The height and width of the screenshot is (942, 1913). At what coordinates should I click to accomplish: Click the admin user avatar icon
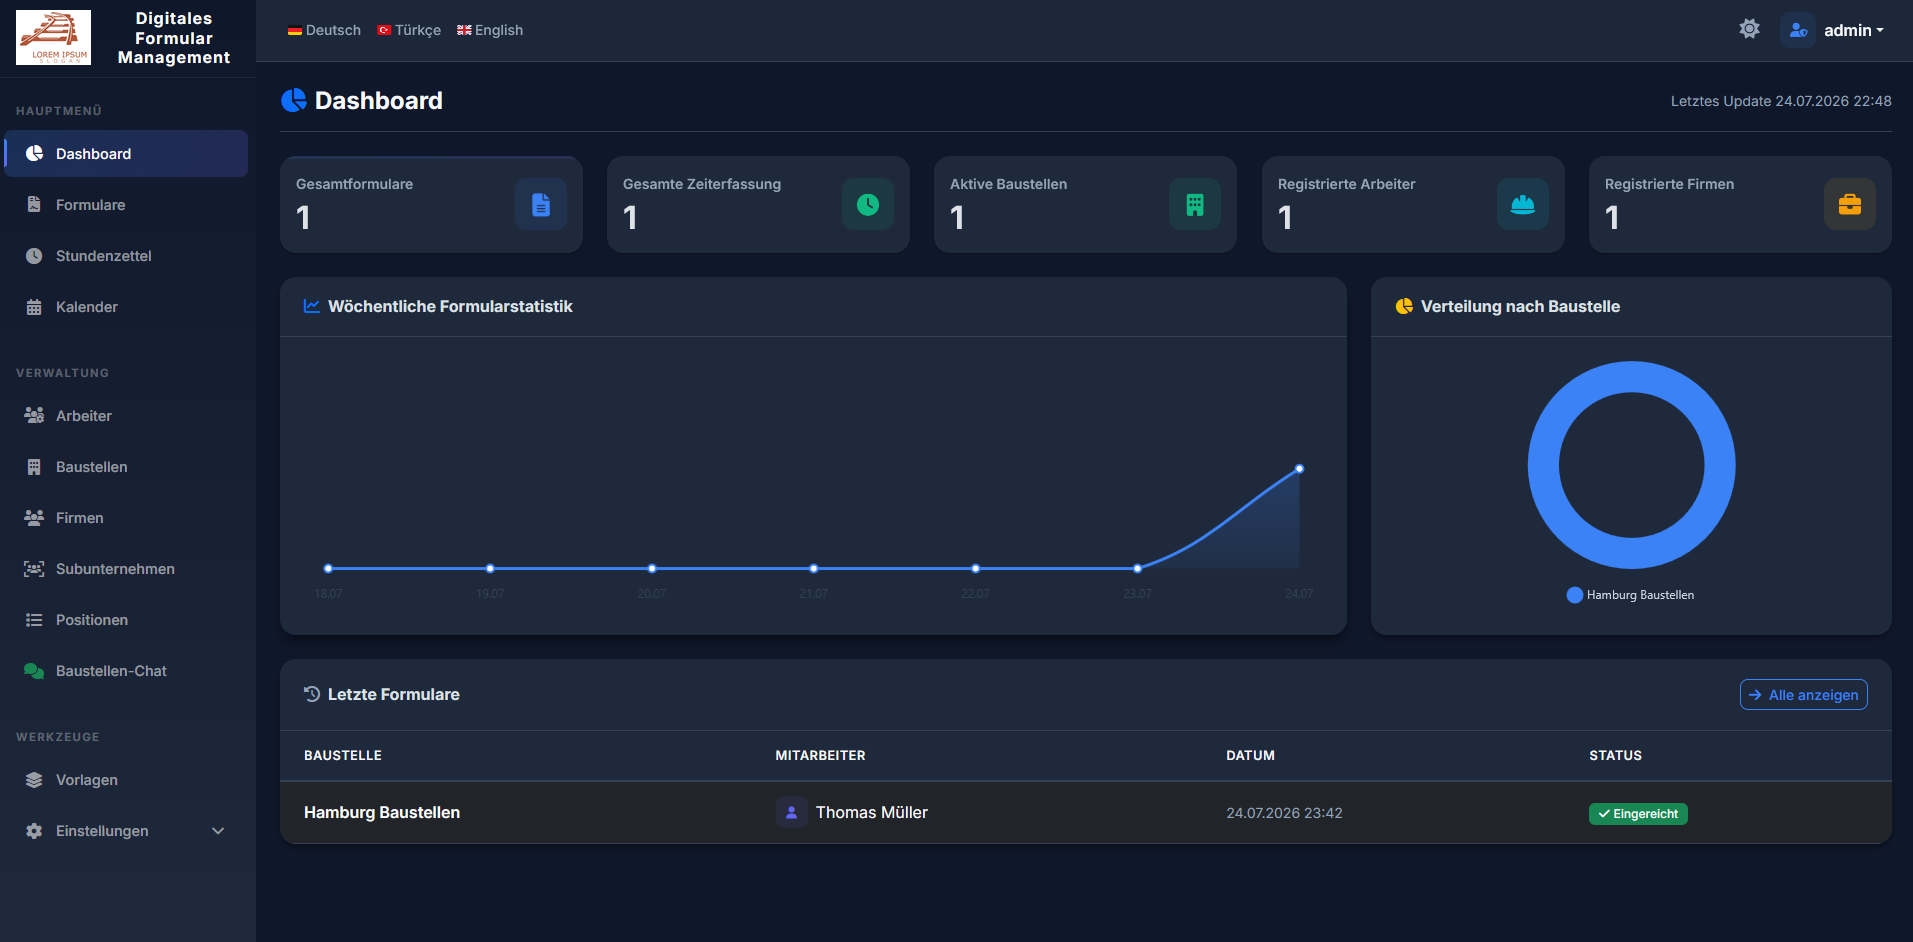click(x=1797, y=30)
